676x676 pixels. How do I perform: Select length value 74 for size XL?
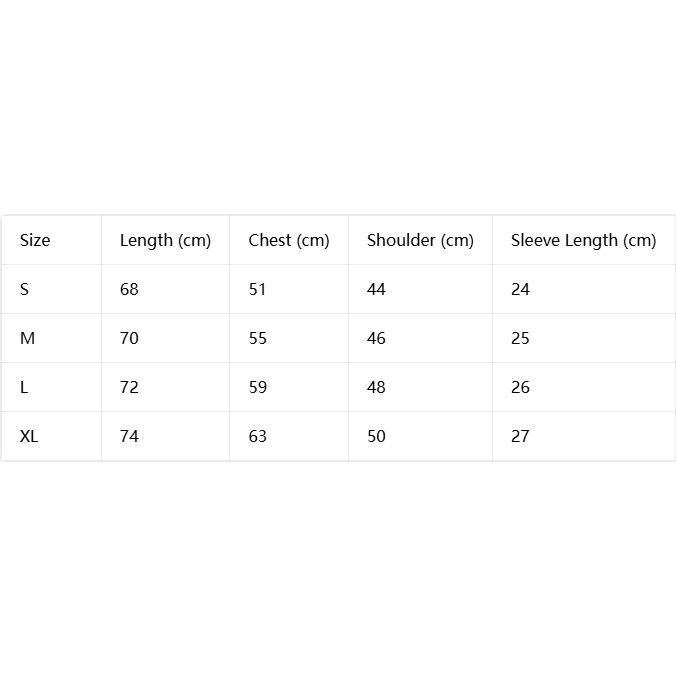coord(129,436)
